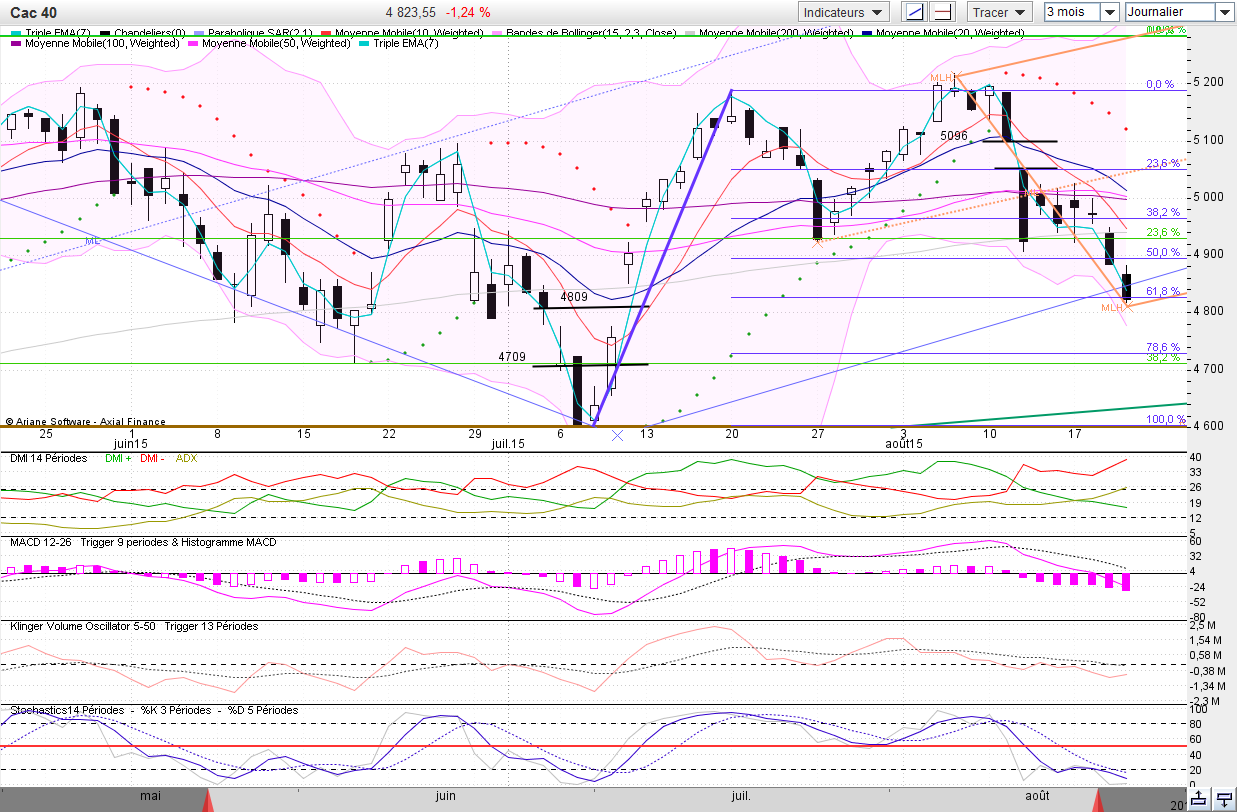Image resolution: width=1237 pixels, height=812 pixels.
Task: Open the Tracer dropdown menu
Action: (x=1000, y=12)
